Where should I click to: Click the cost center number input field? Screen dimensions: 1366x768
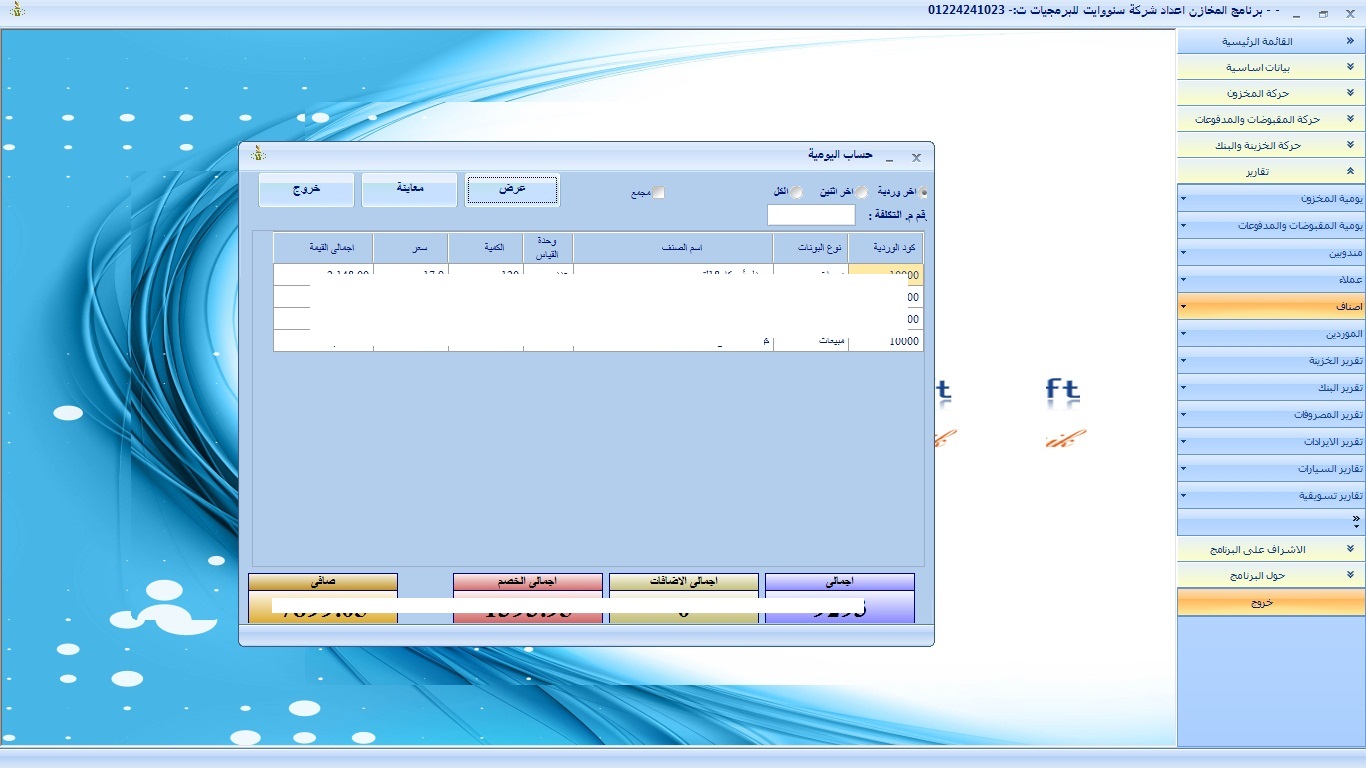click(x=810, y=215)
